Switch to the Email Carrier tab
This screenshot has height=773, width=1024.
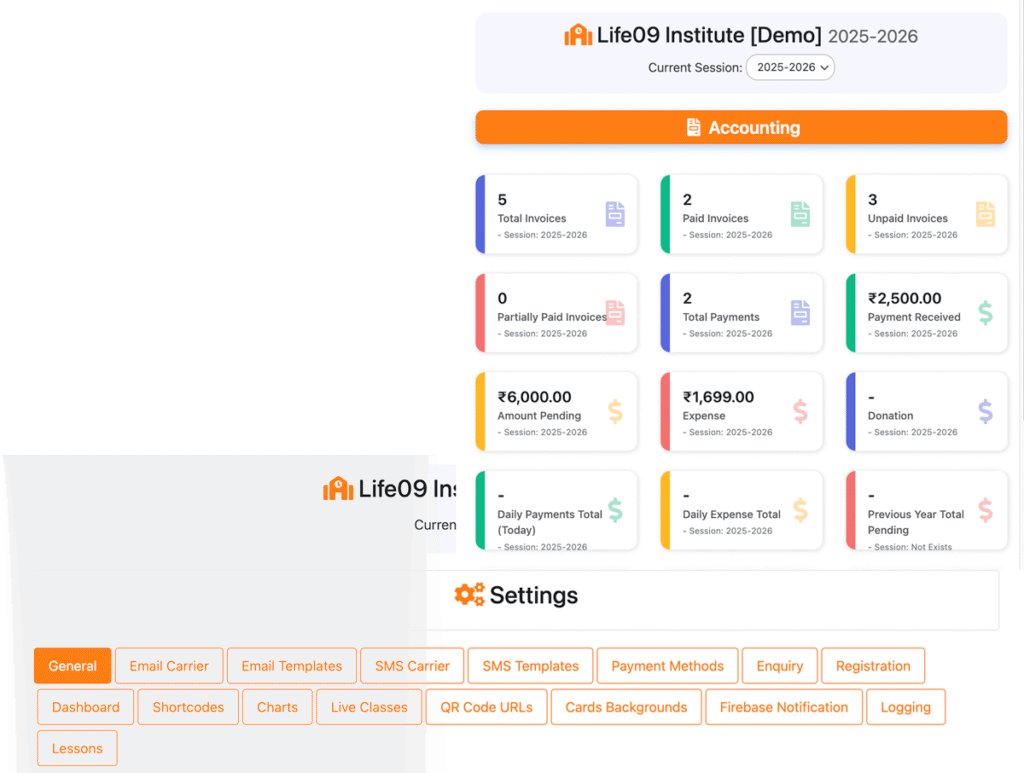point(169,666)
